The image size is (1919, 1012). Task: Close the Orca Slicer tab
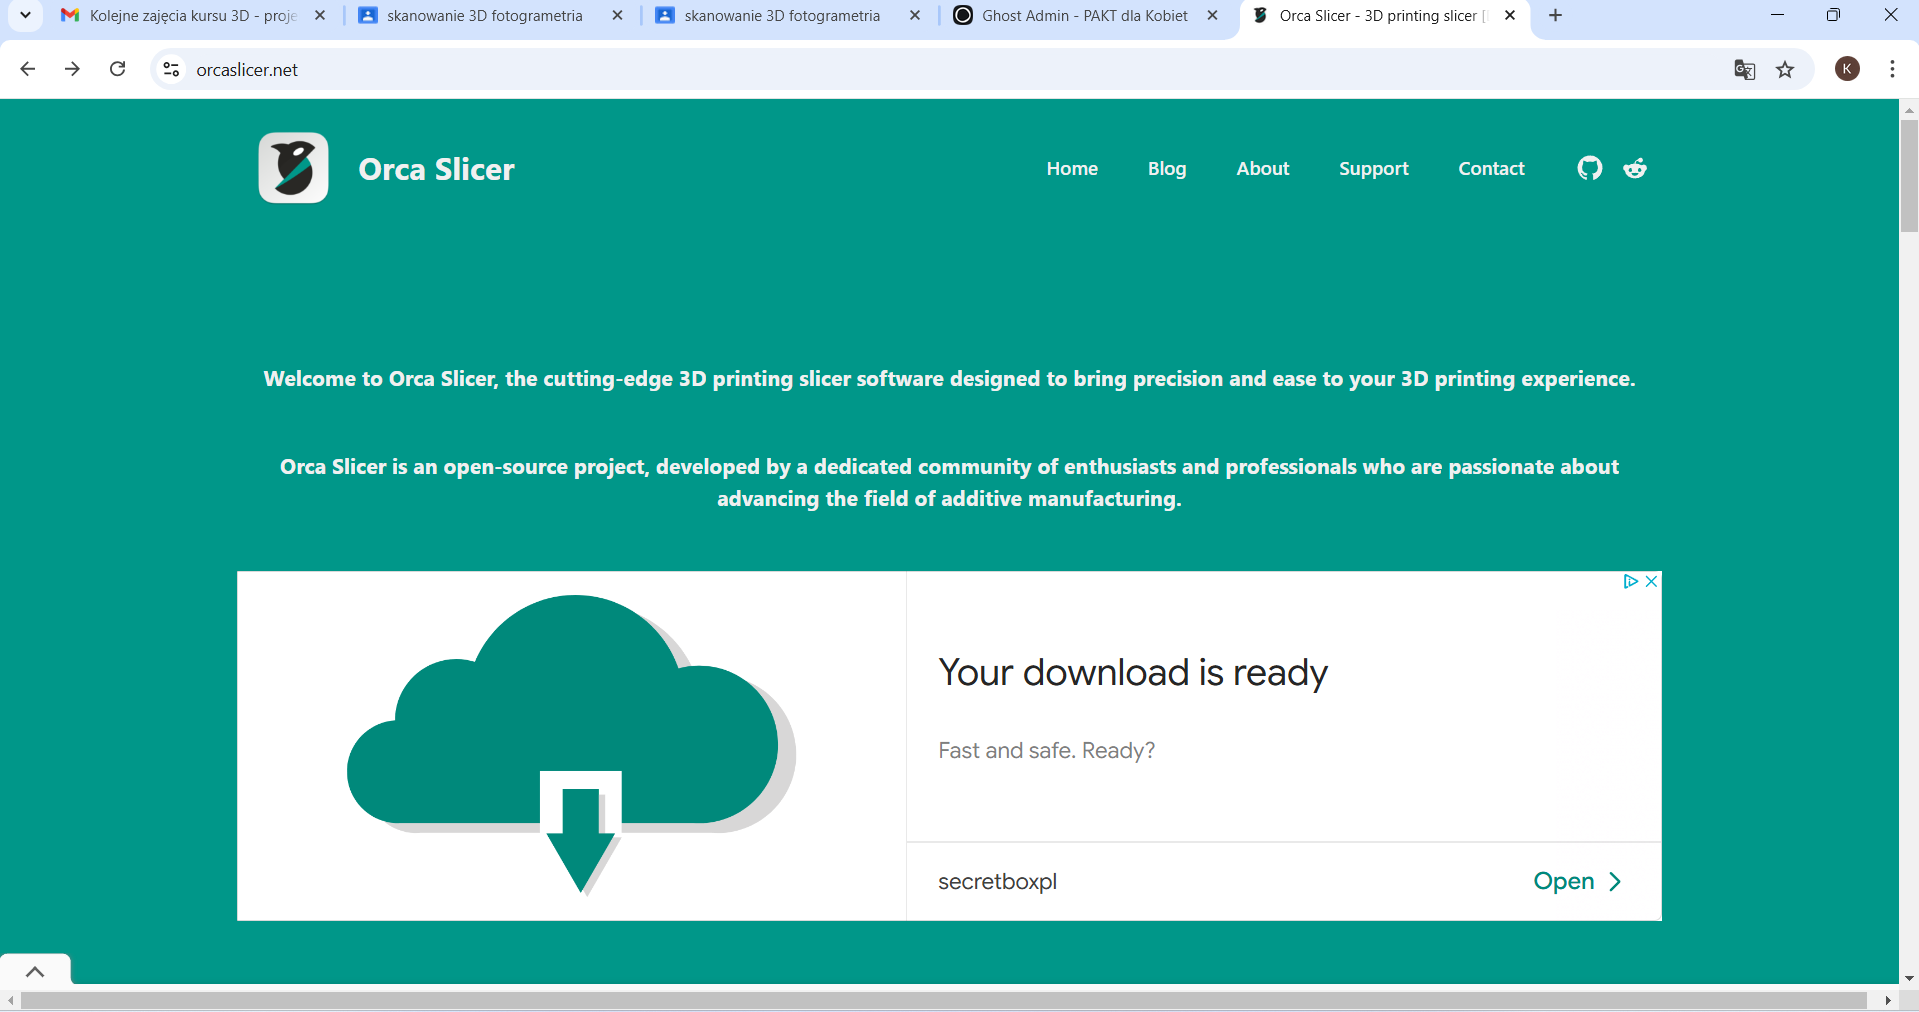1510,15
